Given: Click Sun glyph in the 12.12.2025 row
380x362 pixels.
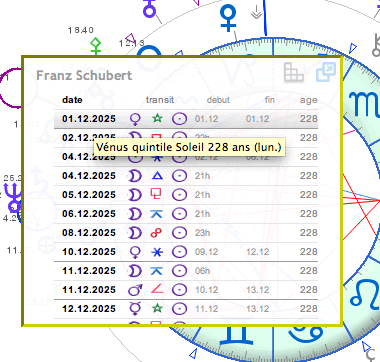Looking at the screenshot, I should click(x=179, y=309).
